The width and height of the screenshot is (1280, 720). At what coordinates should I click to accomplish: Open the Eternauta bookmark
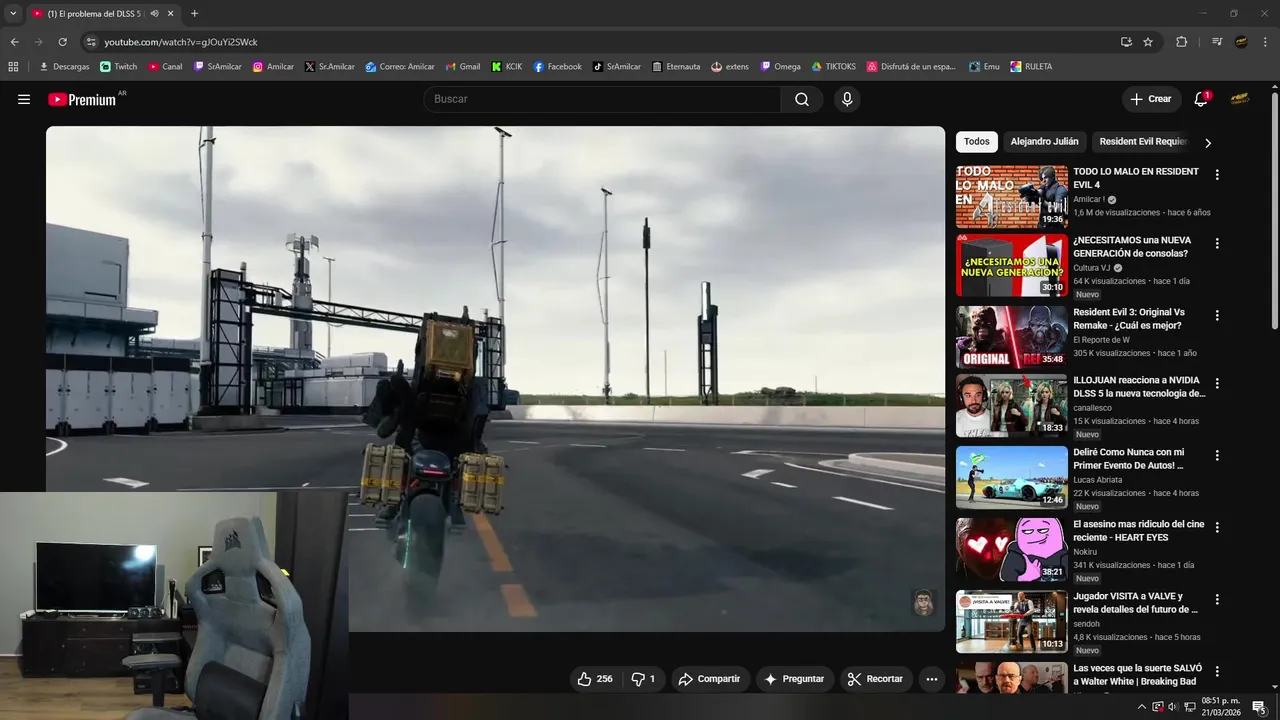pos(676,67)
